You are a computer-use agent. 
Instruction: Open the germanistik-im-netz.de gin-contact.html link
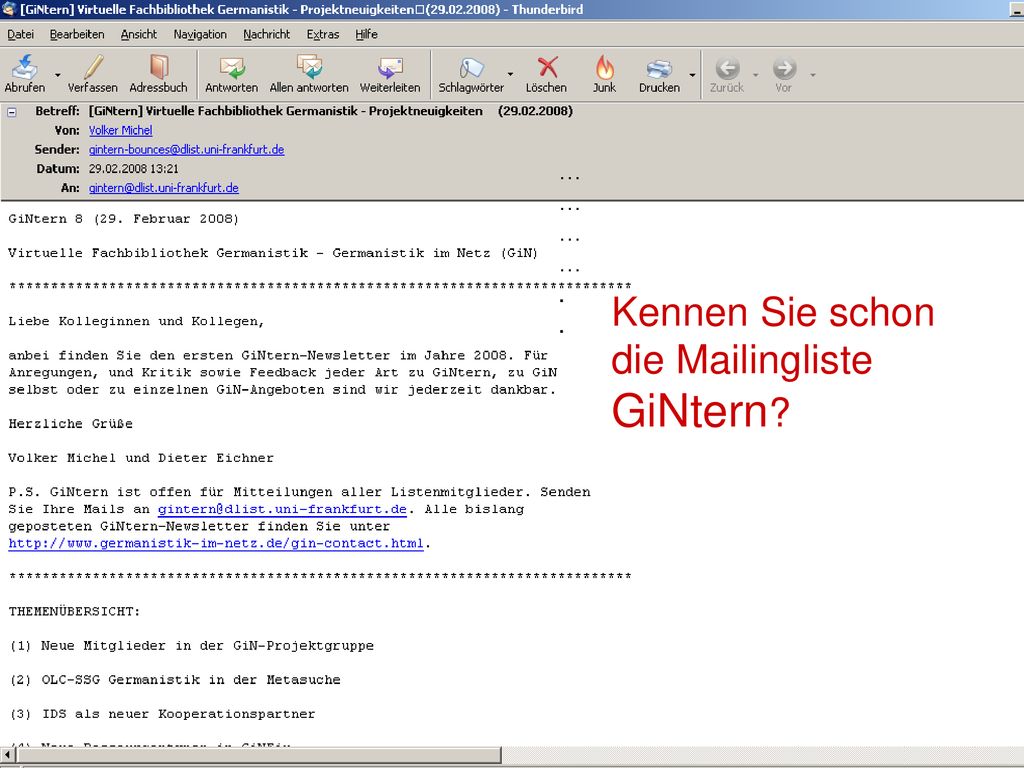(x=216, y=543)
